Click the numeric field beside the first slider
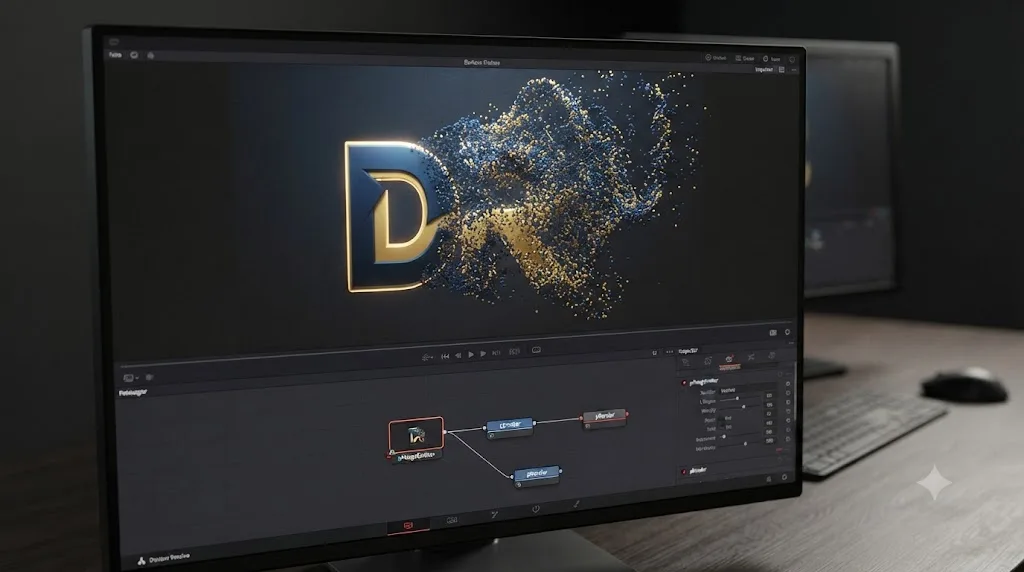Screen dimensions: 1024x572 click(x=769, y=396)
